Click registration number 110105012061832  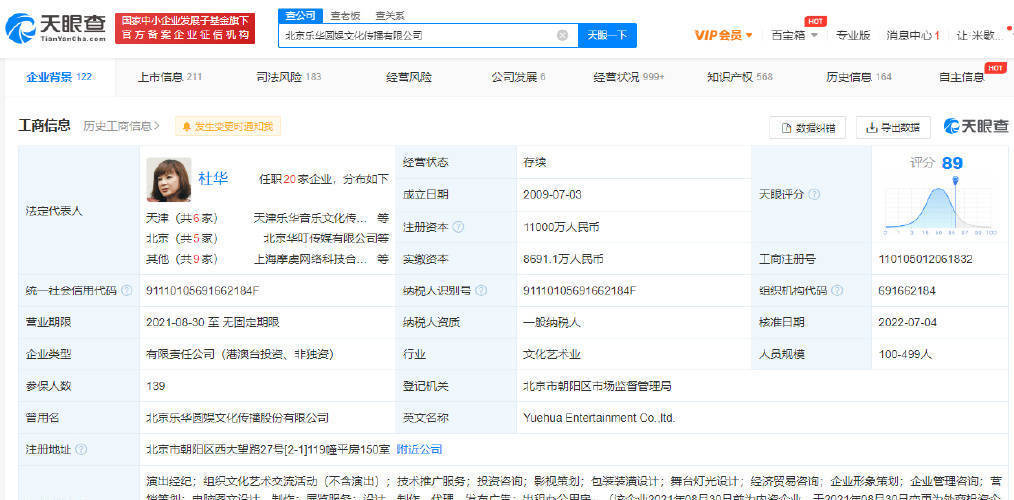(925, 259)
